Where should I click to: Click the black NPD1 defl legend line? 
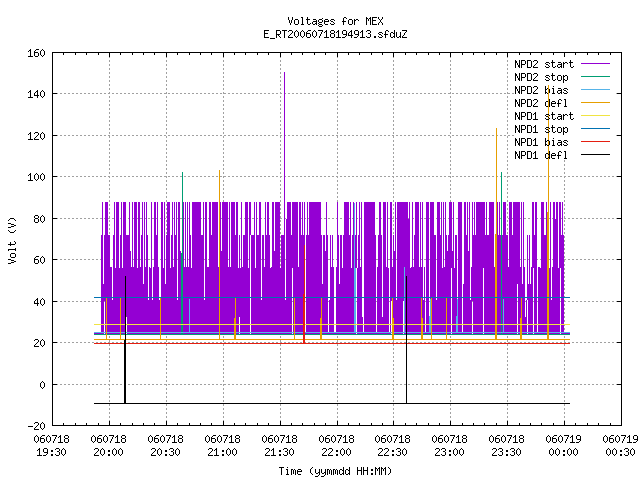595,155
